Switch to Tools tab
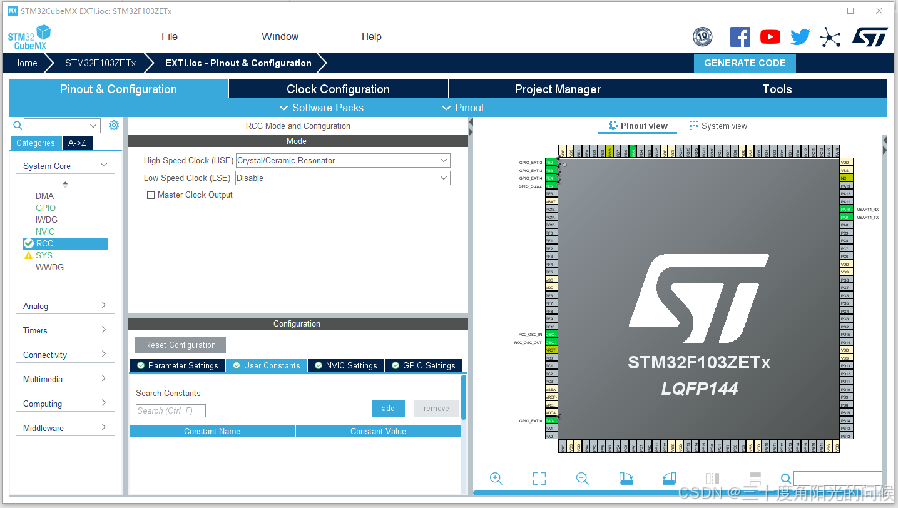This screenshot has width=898, height=508. 777,89
